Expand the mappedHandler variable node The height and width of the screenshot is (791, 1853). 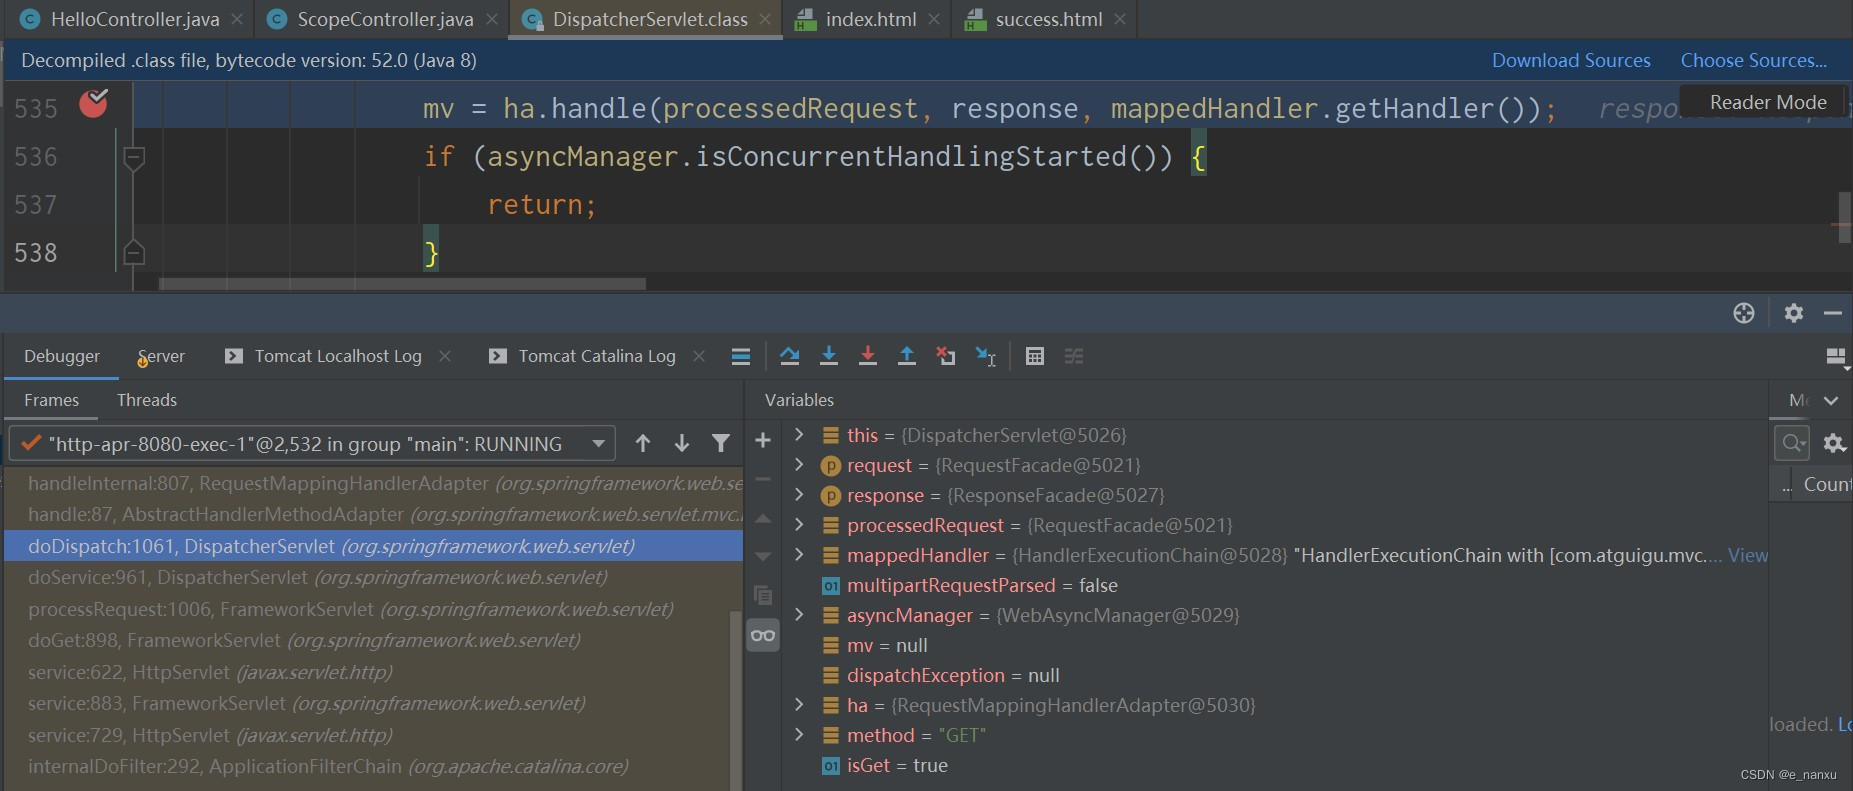pos(798,555)
